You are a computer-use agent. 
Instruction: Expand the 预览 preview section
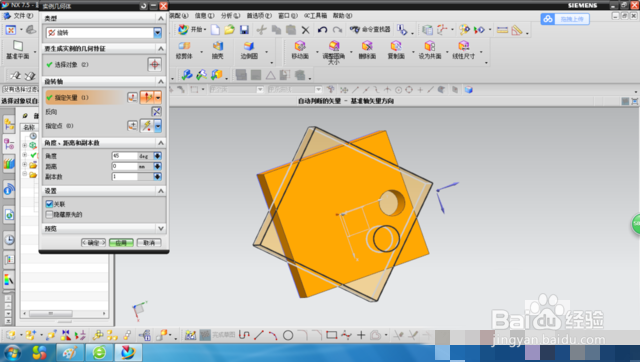coord(161,229)
